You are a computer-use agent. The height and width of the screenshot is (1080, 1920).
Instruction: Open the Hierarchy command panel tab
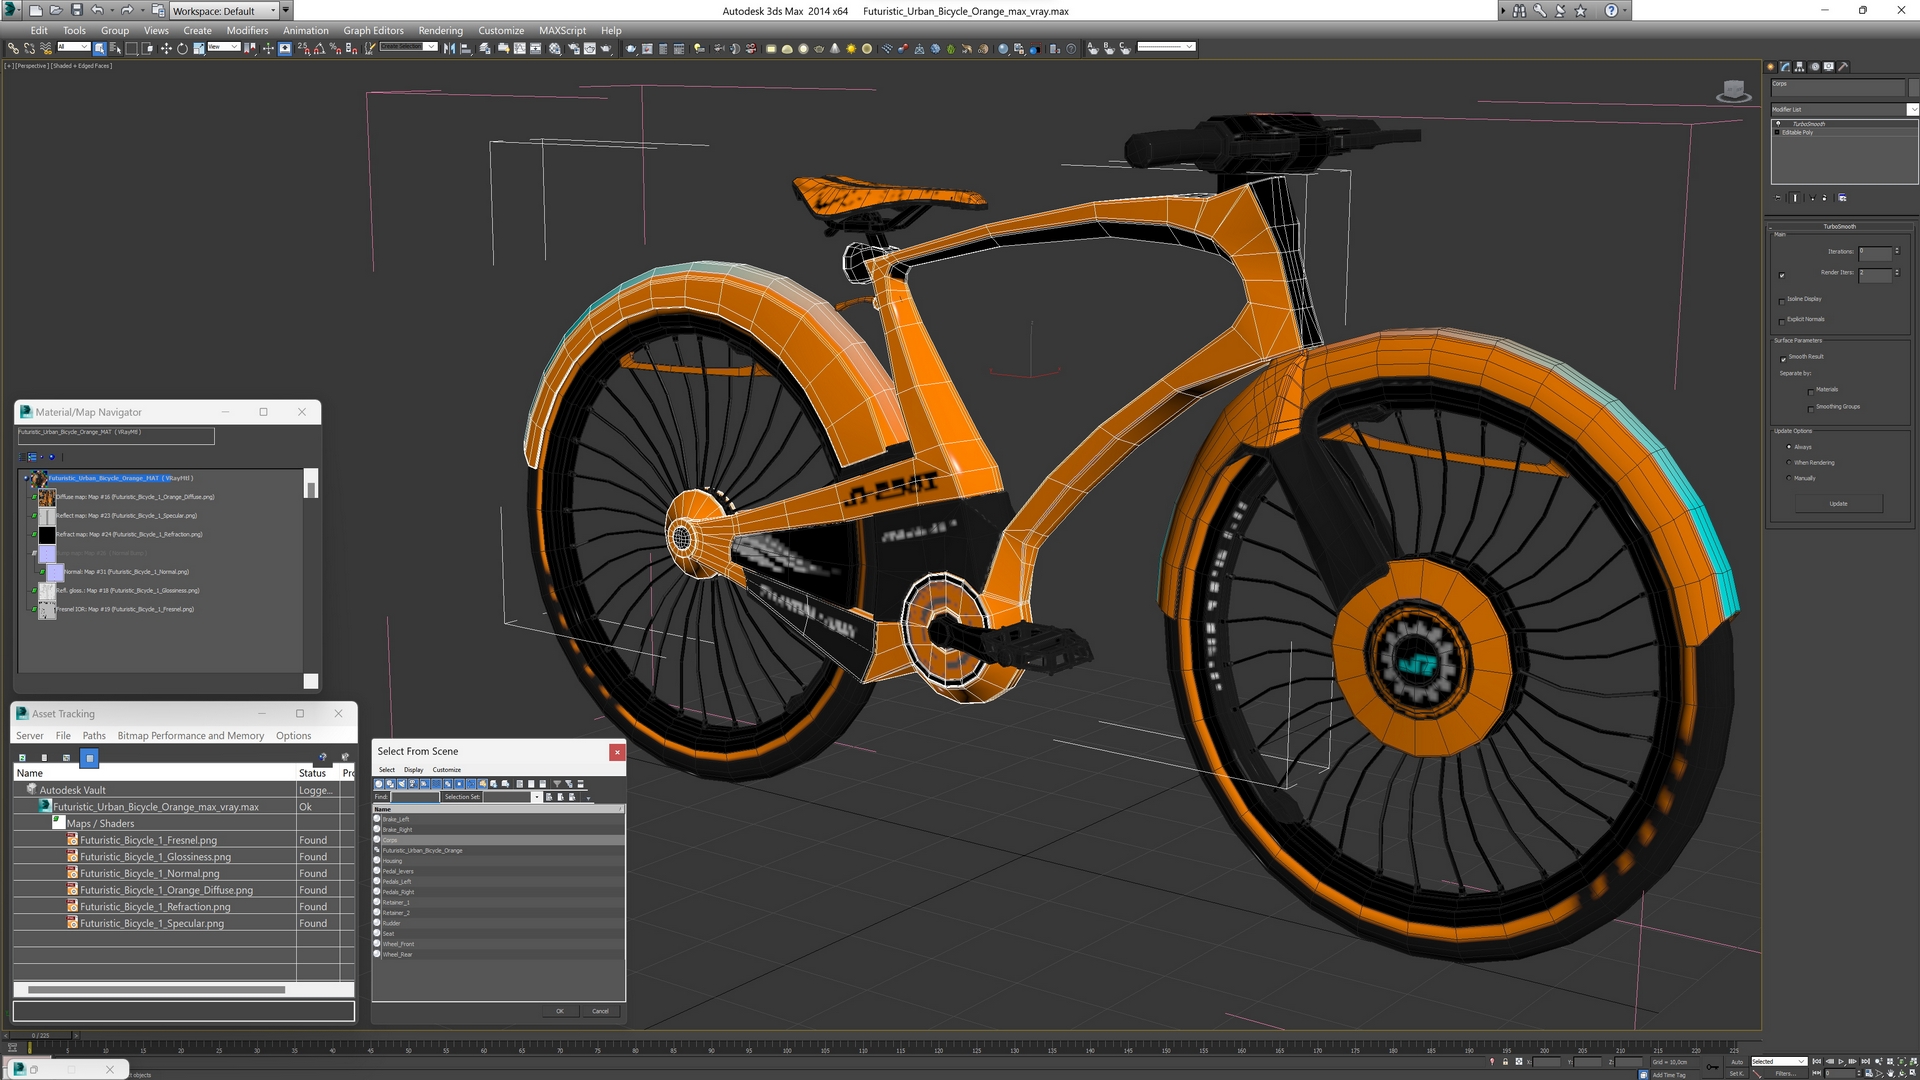(x=1800, y=67)
